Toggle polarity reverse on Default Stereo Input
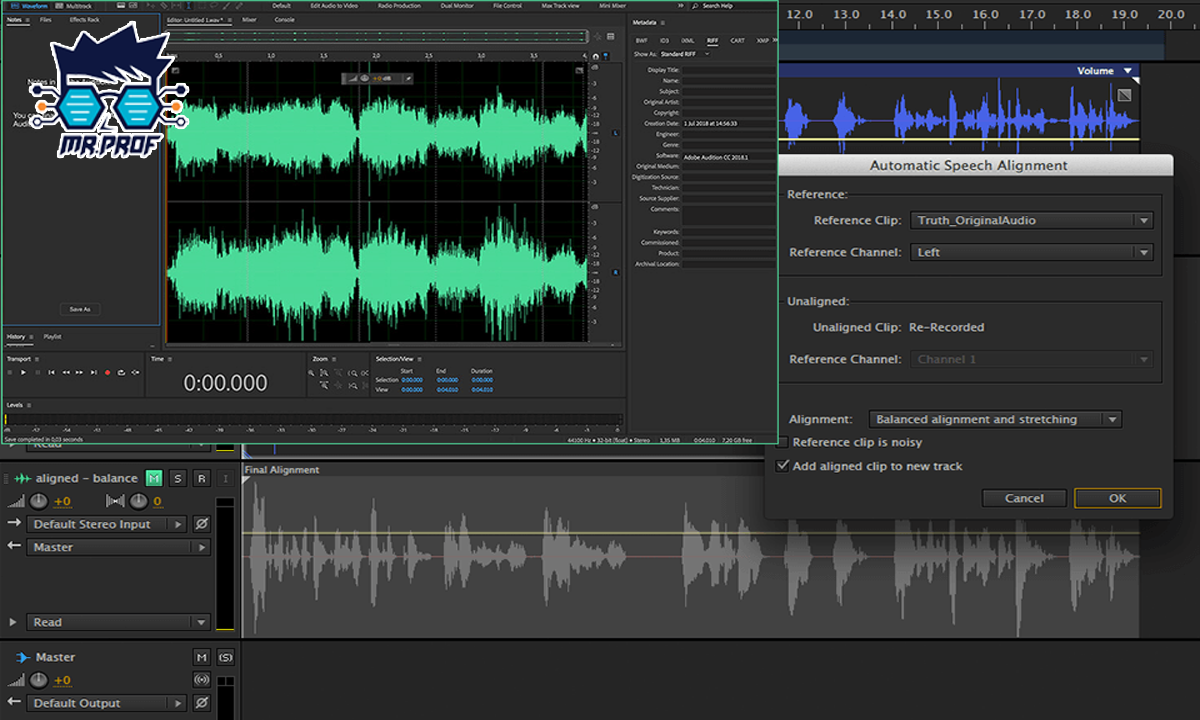The image size is (1200, 720). [x=201, y=524]
